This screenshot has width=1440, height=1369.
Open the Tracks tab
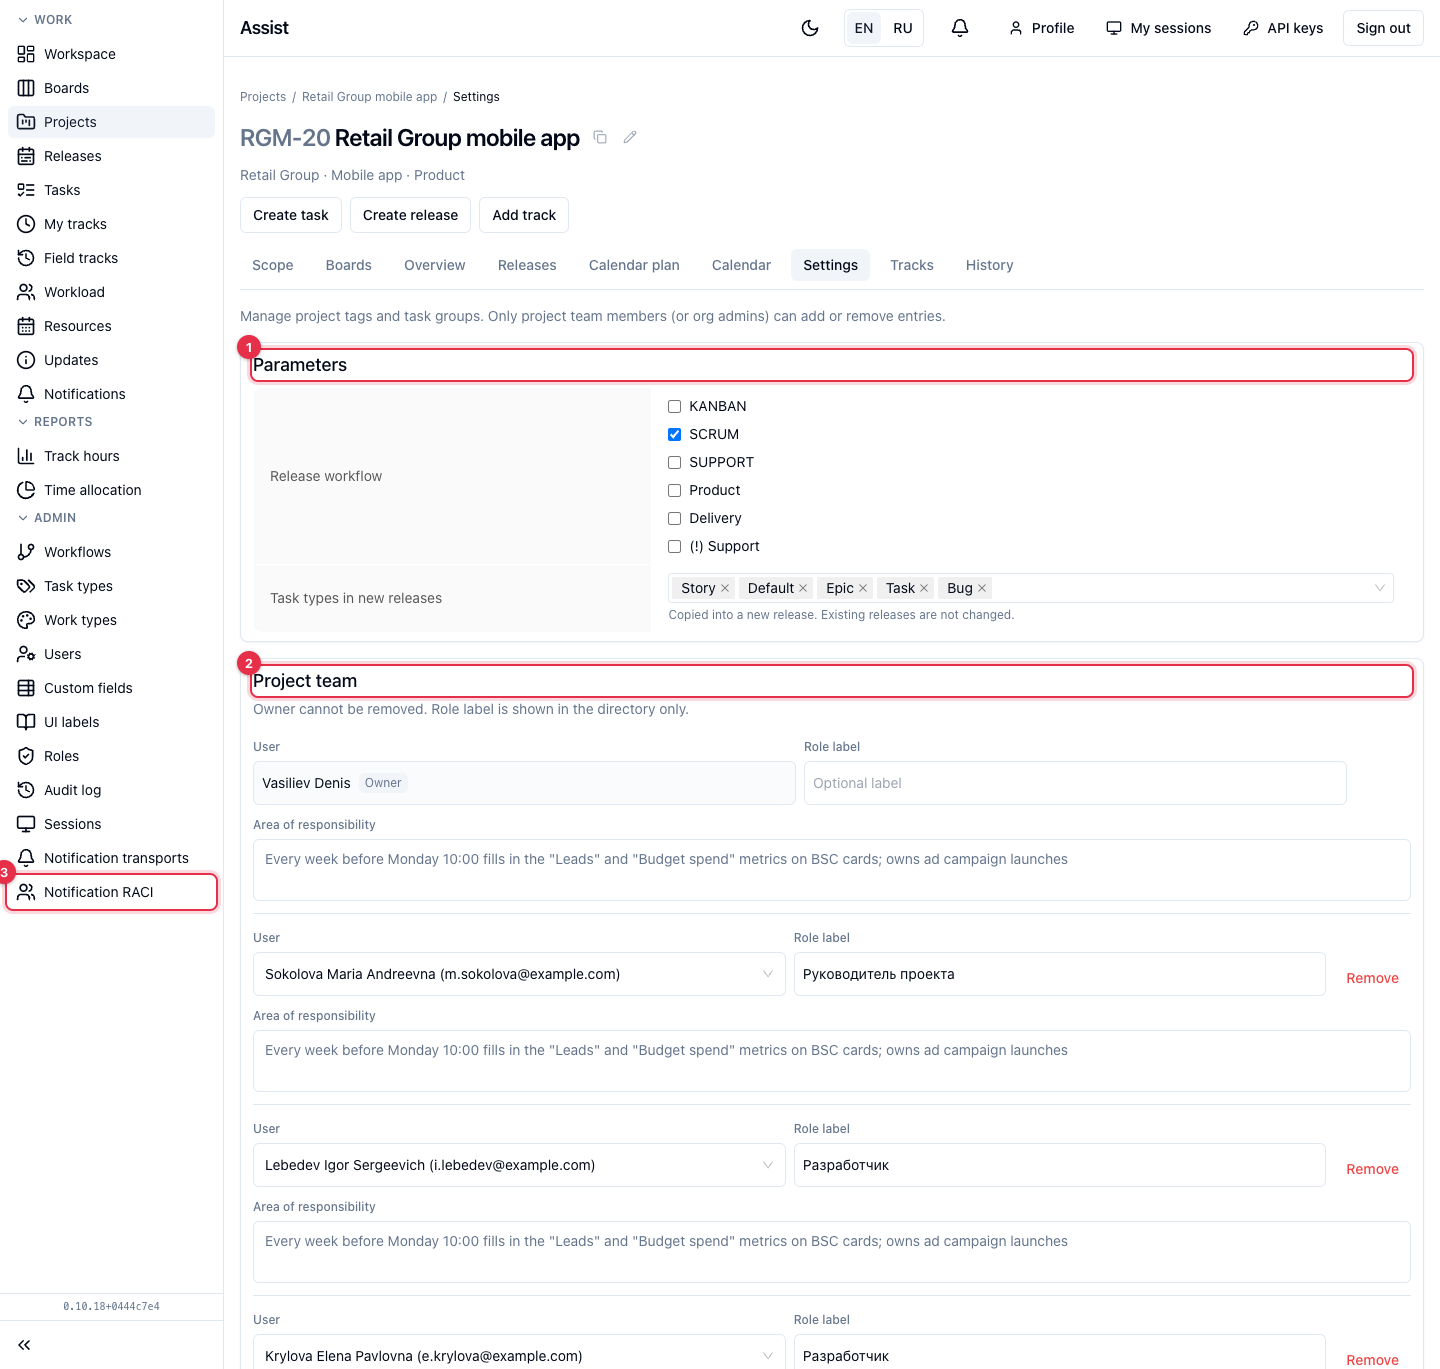pos(912,265)
